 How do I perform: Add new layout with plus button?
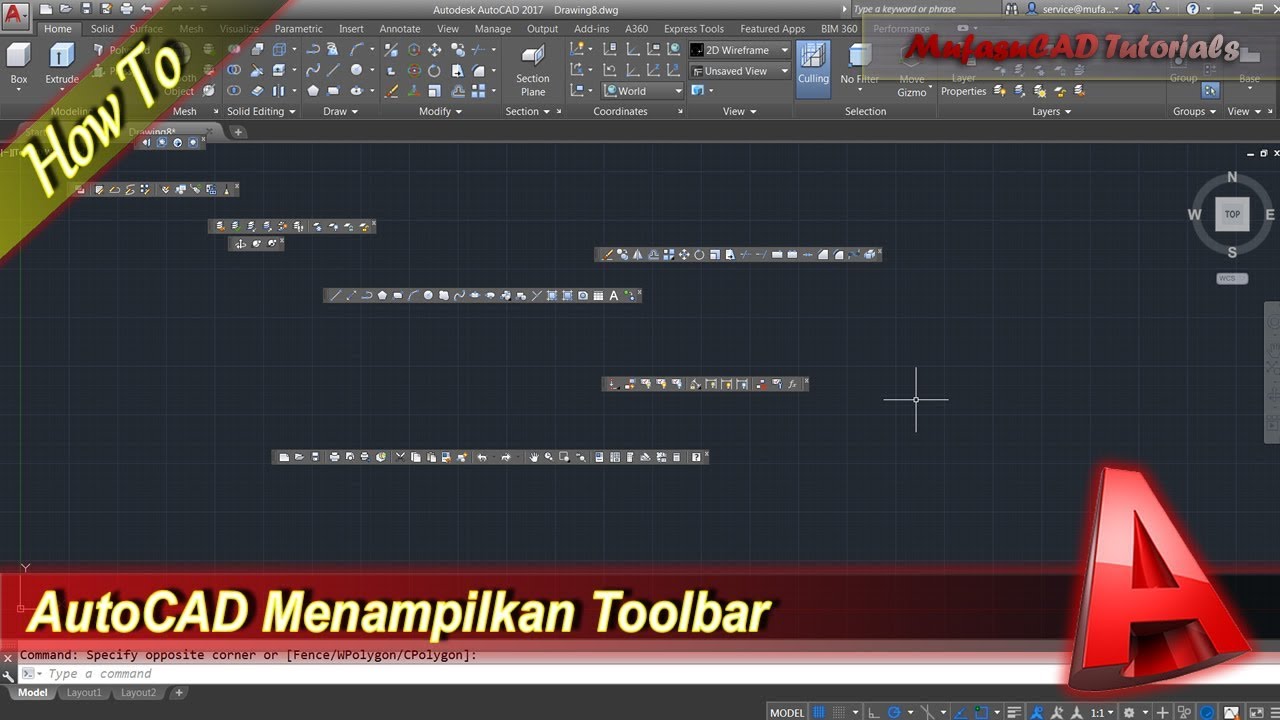coord(179,692)
